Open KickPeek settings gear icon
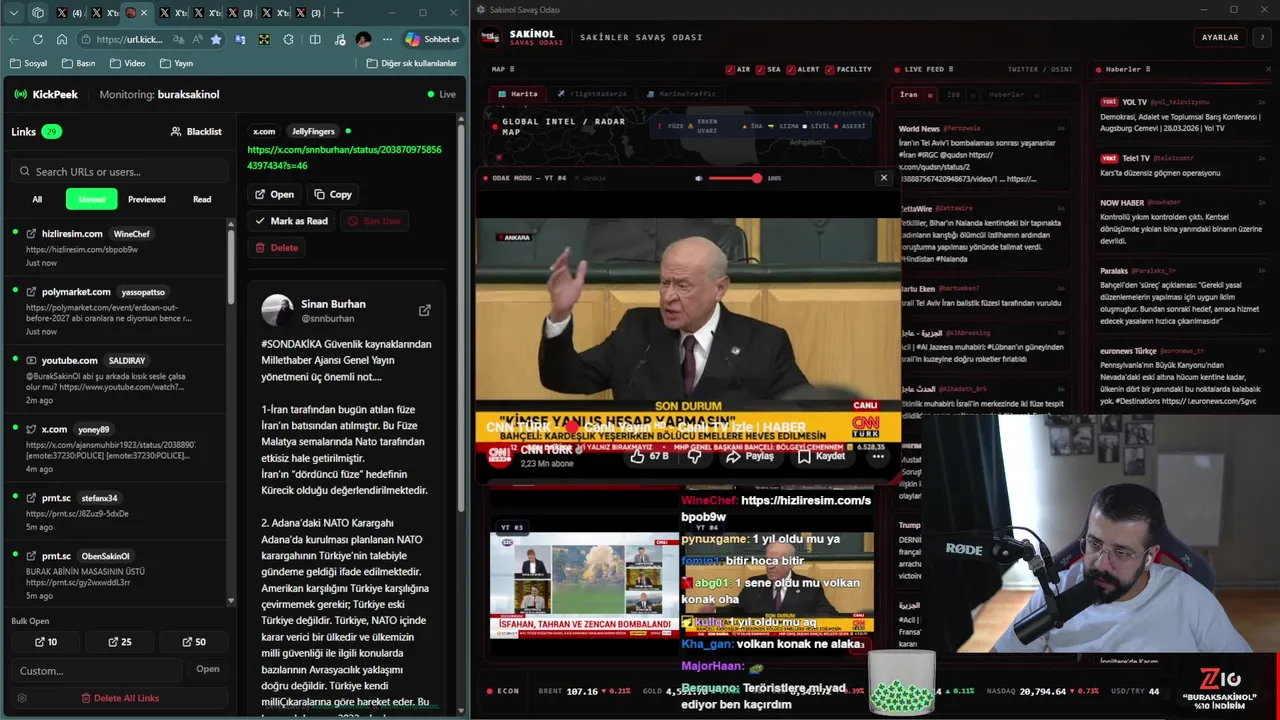Viewport: 1280px width, 720px height. pos(22,698)
